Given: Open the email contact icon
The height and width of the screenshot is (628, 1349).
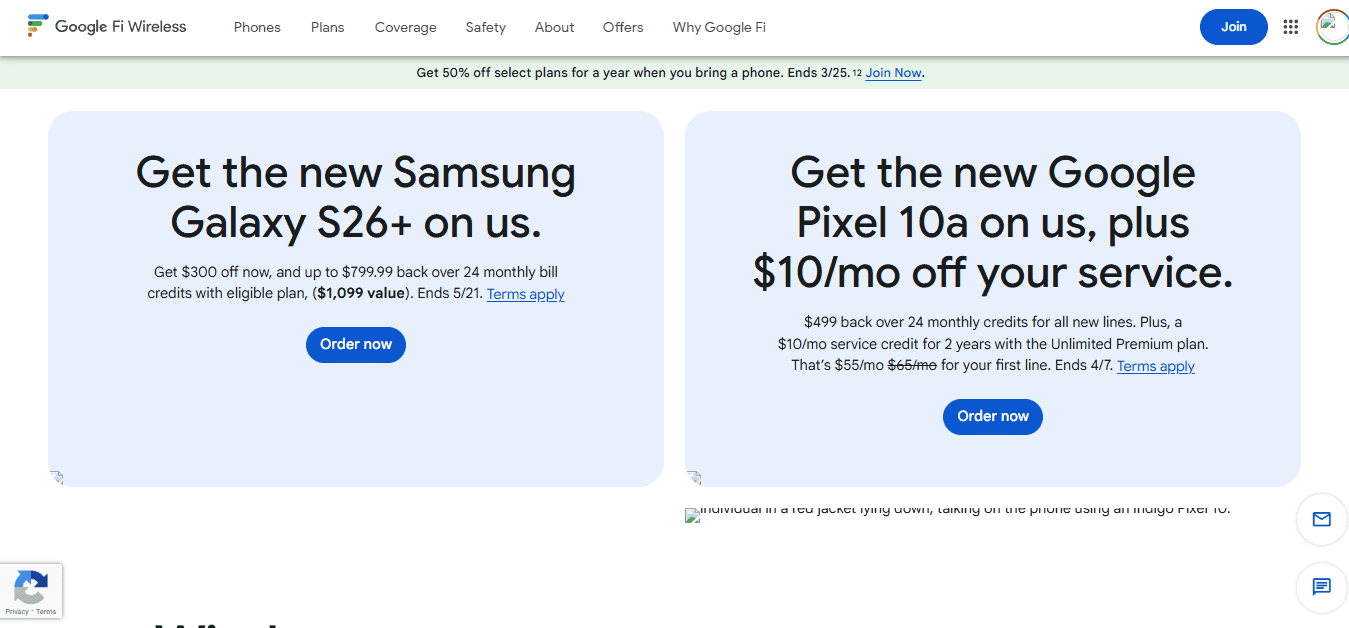Looking at the screenshot, I should point(1321,520).
